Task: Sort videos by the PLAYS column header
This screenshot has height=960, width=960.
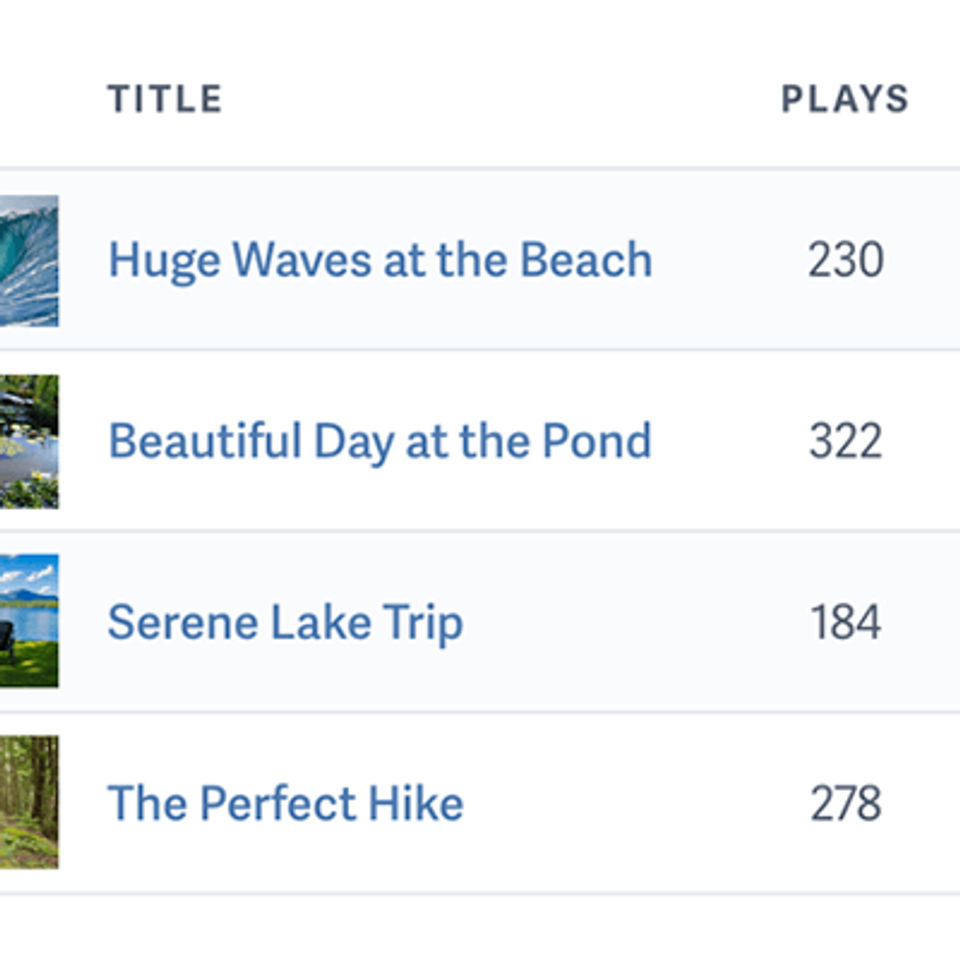Action: pos(845,99)
